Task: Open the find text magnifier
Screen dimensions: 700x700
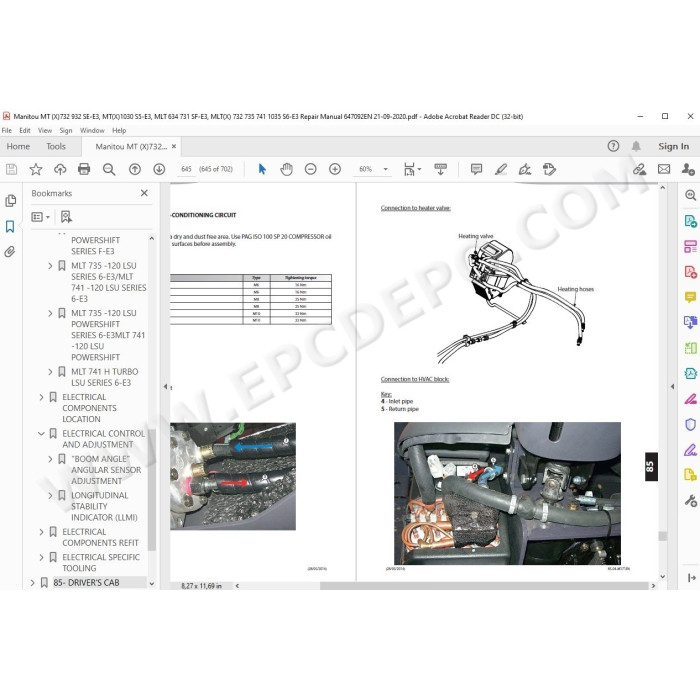Action: pos(108,169)
